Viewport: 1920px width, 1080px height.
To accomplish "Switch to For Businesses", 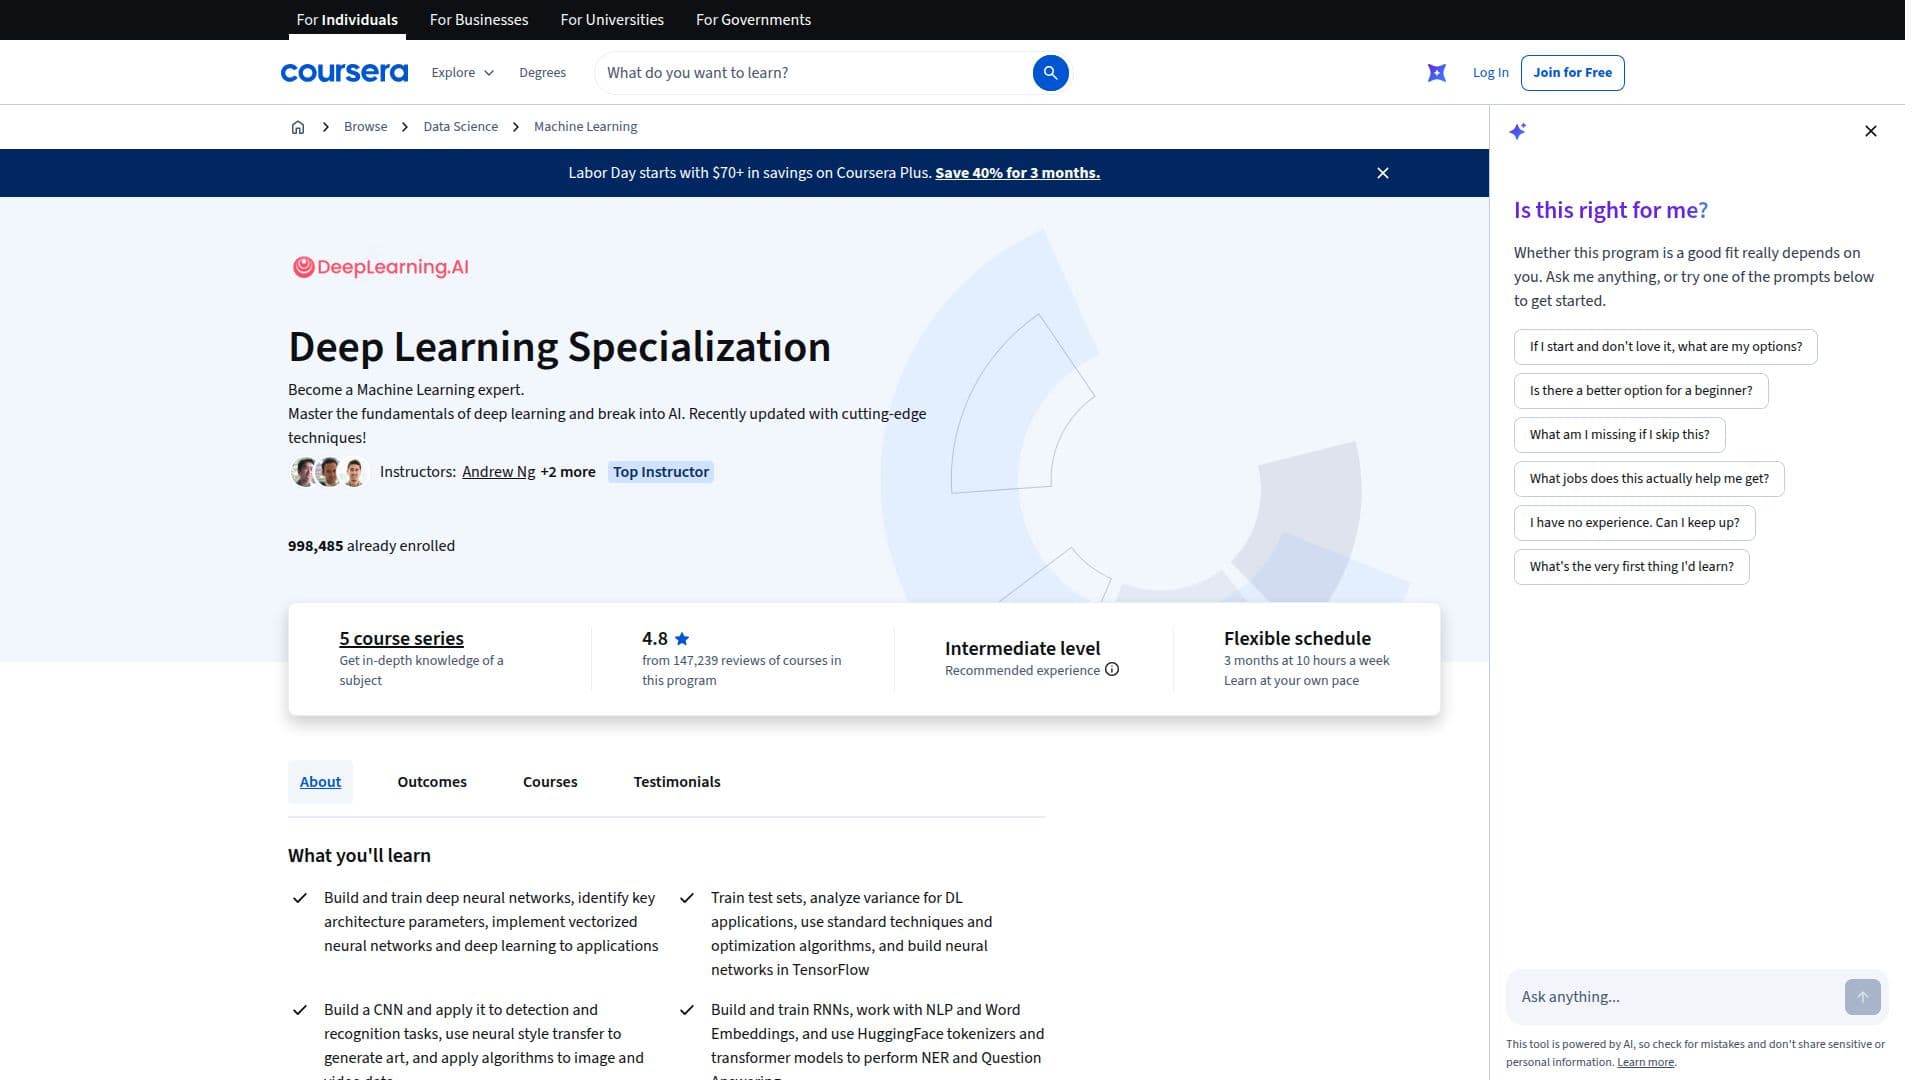I will [479, 20].
